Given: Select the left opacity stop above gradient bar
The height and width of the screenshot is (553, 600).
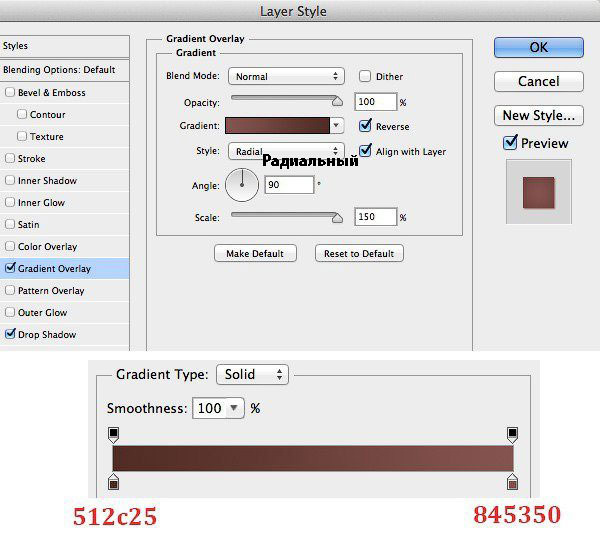Looking at the screenshot, I should click(x=113, y=435).
